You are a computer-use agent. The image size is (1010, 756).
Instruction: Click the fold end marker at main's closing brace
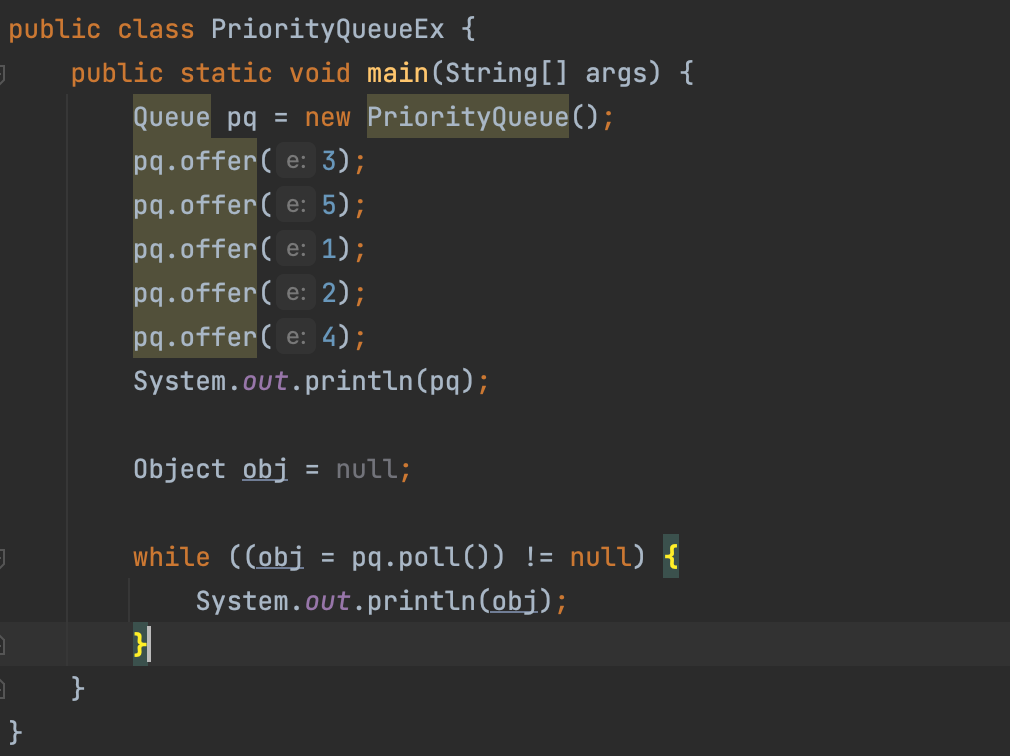pos(2,689)
